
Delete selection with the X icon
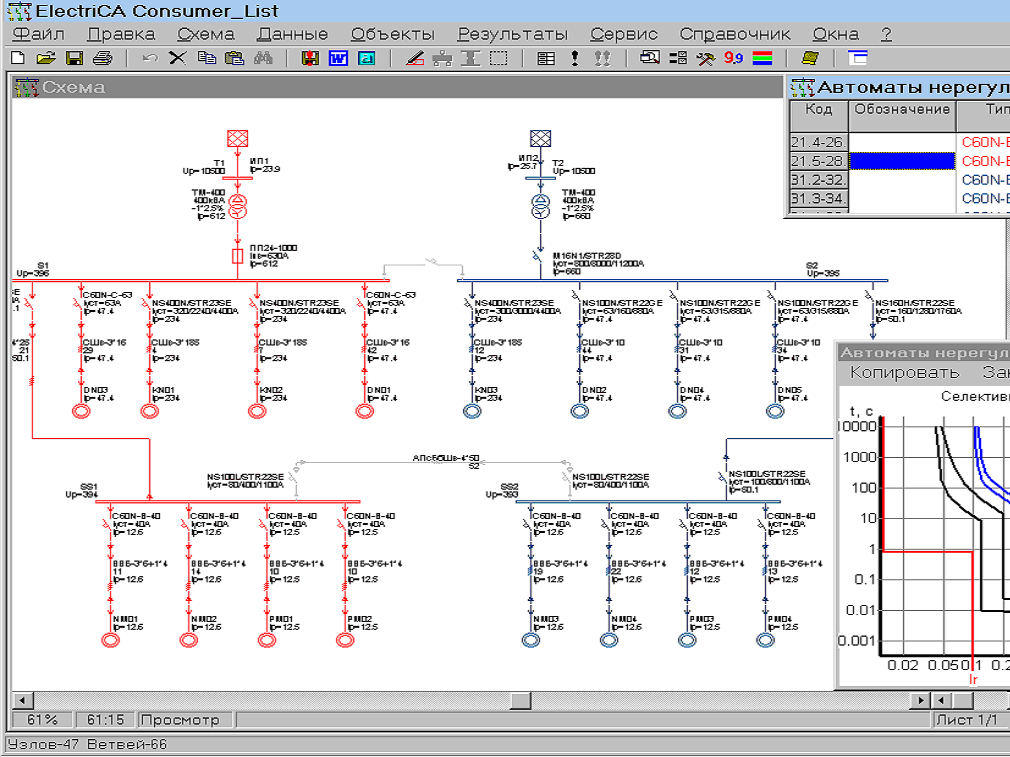click(x=177, y=58)
